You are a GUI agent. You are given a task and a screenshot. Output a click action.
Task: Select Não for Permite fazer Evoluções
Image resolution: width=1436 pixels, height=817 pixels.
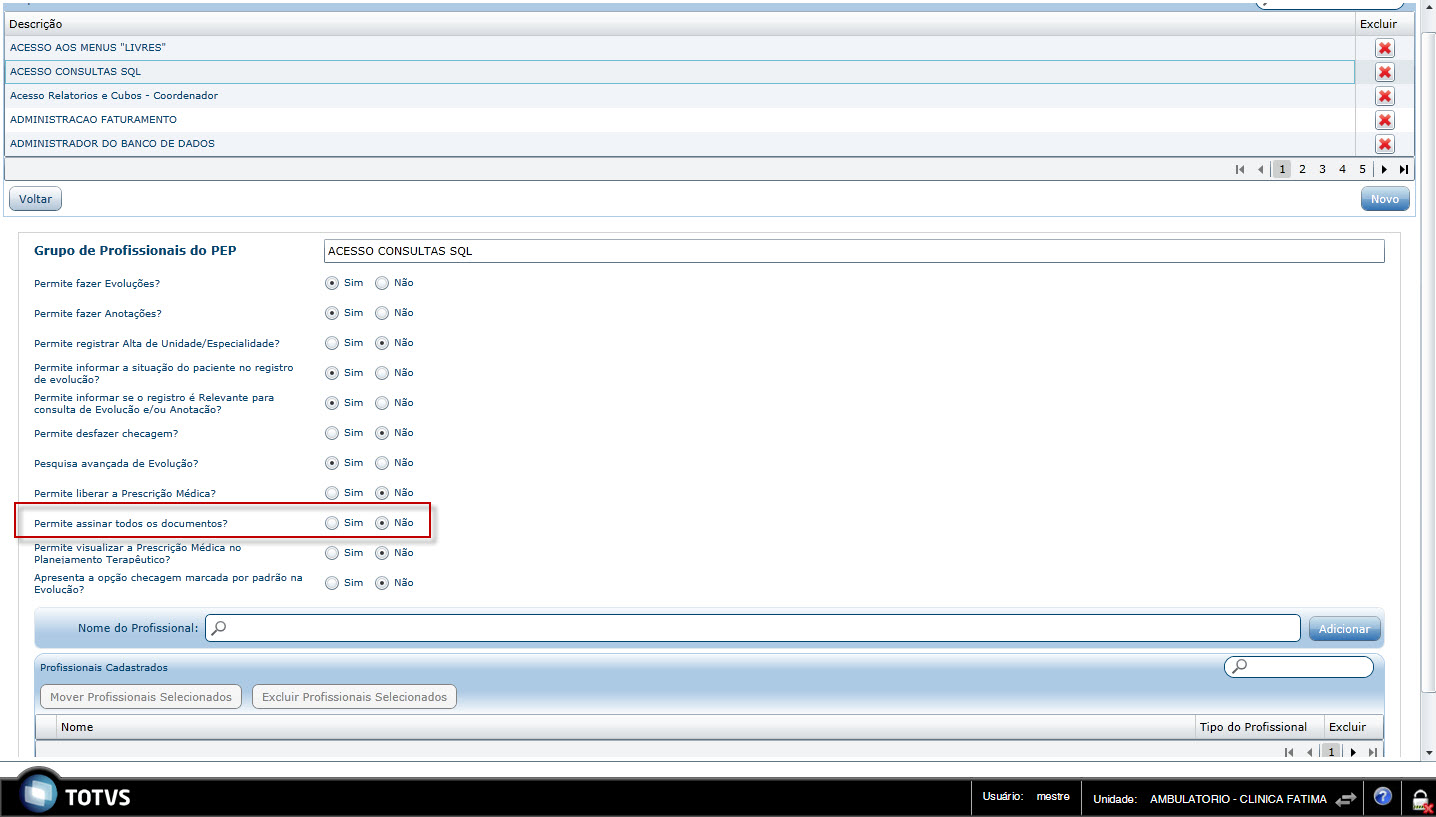click(x=382, y=283)
